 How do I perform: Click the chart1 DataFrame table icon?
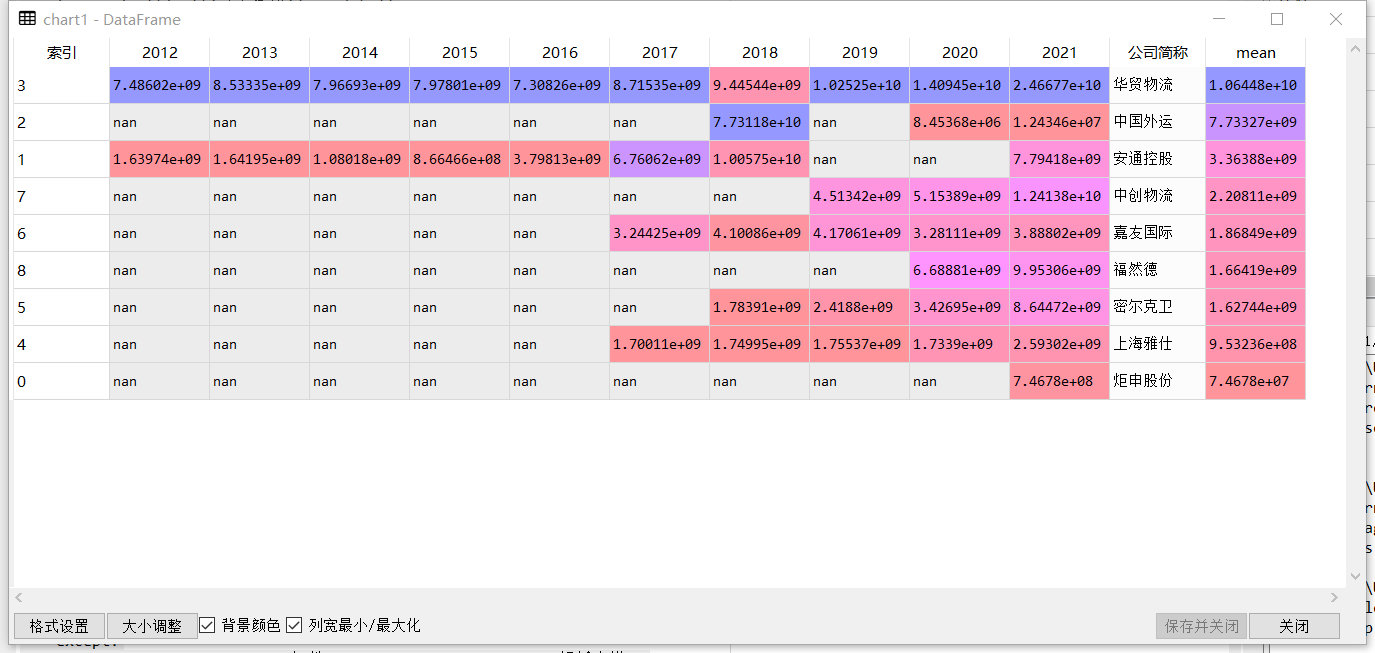[x=27, y=19]
